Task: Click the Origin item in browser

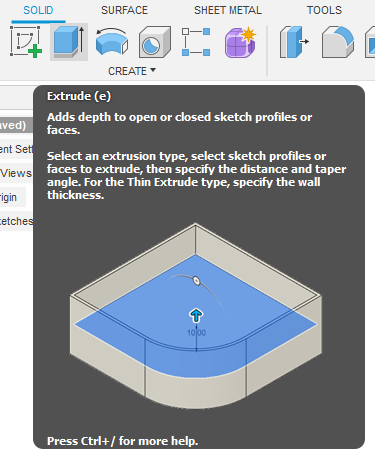Action: [x=13, y=197]
